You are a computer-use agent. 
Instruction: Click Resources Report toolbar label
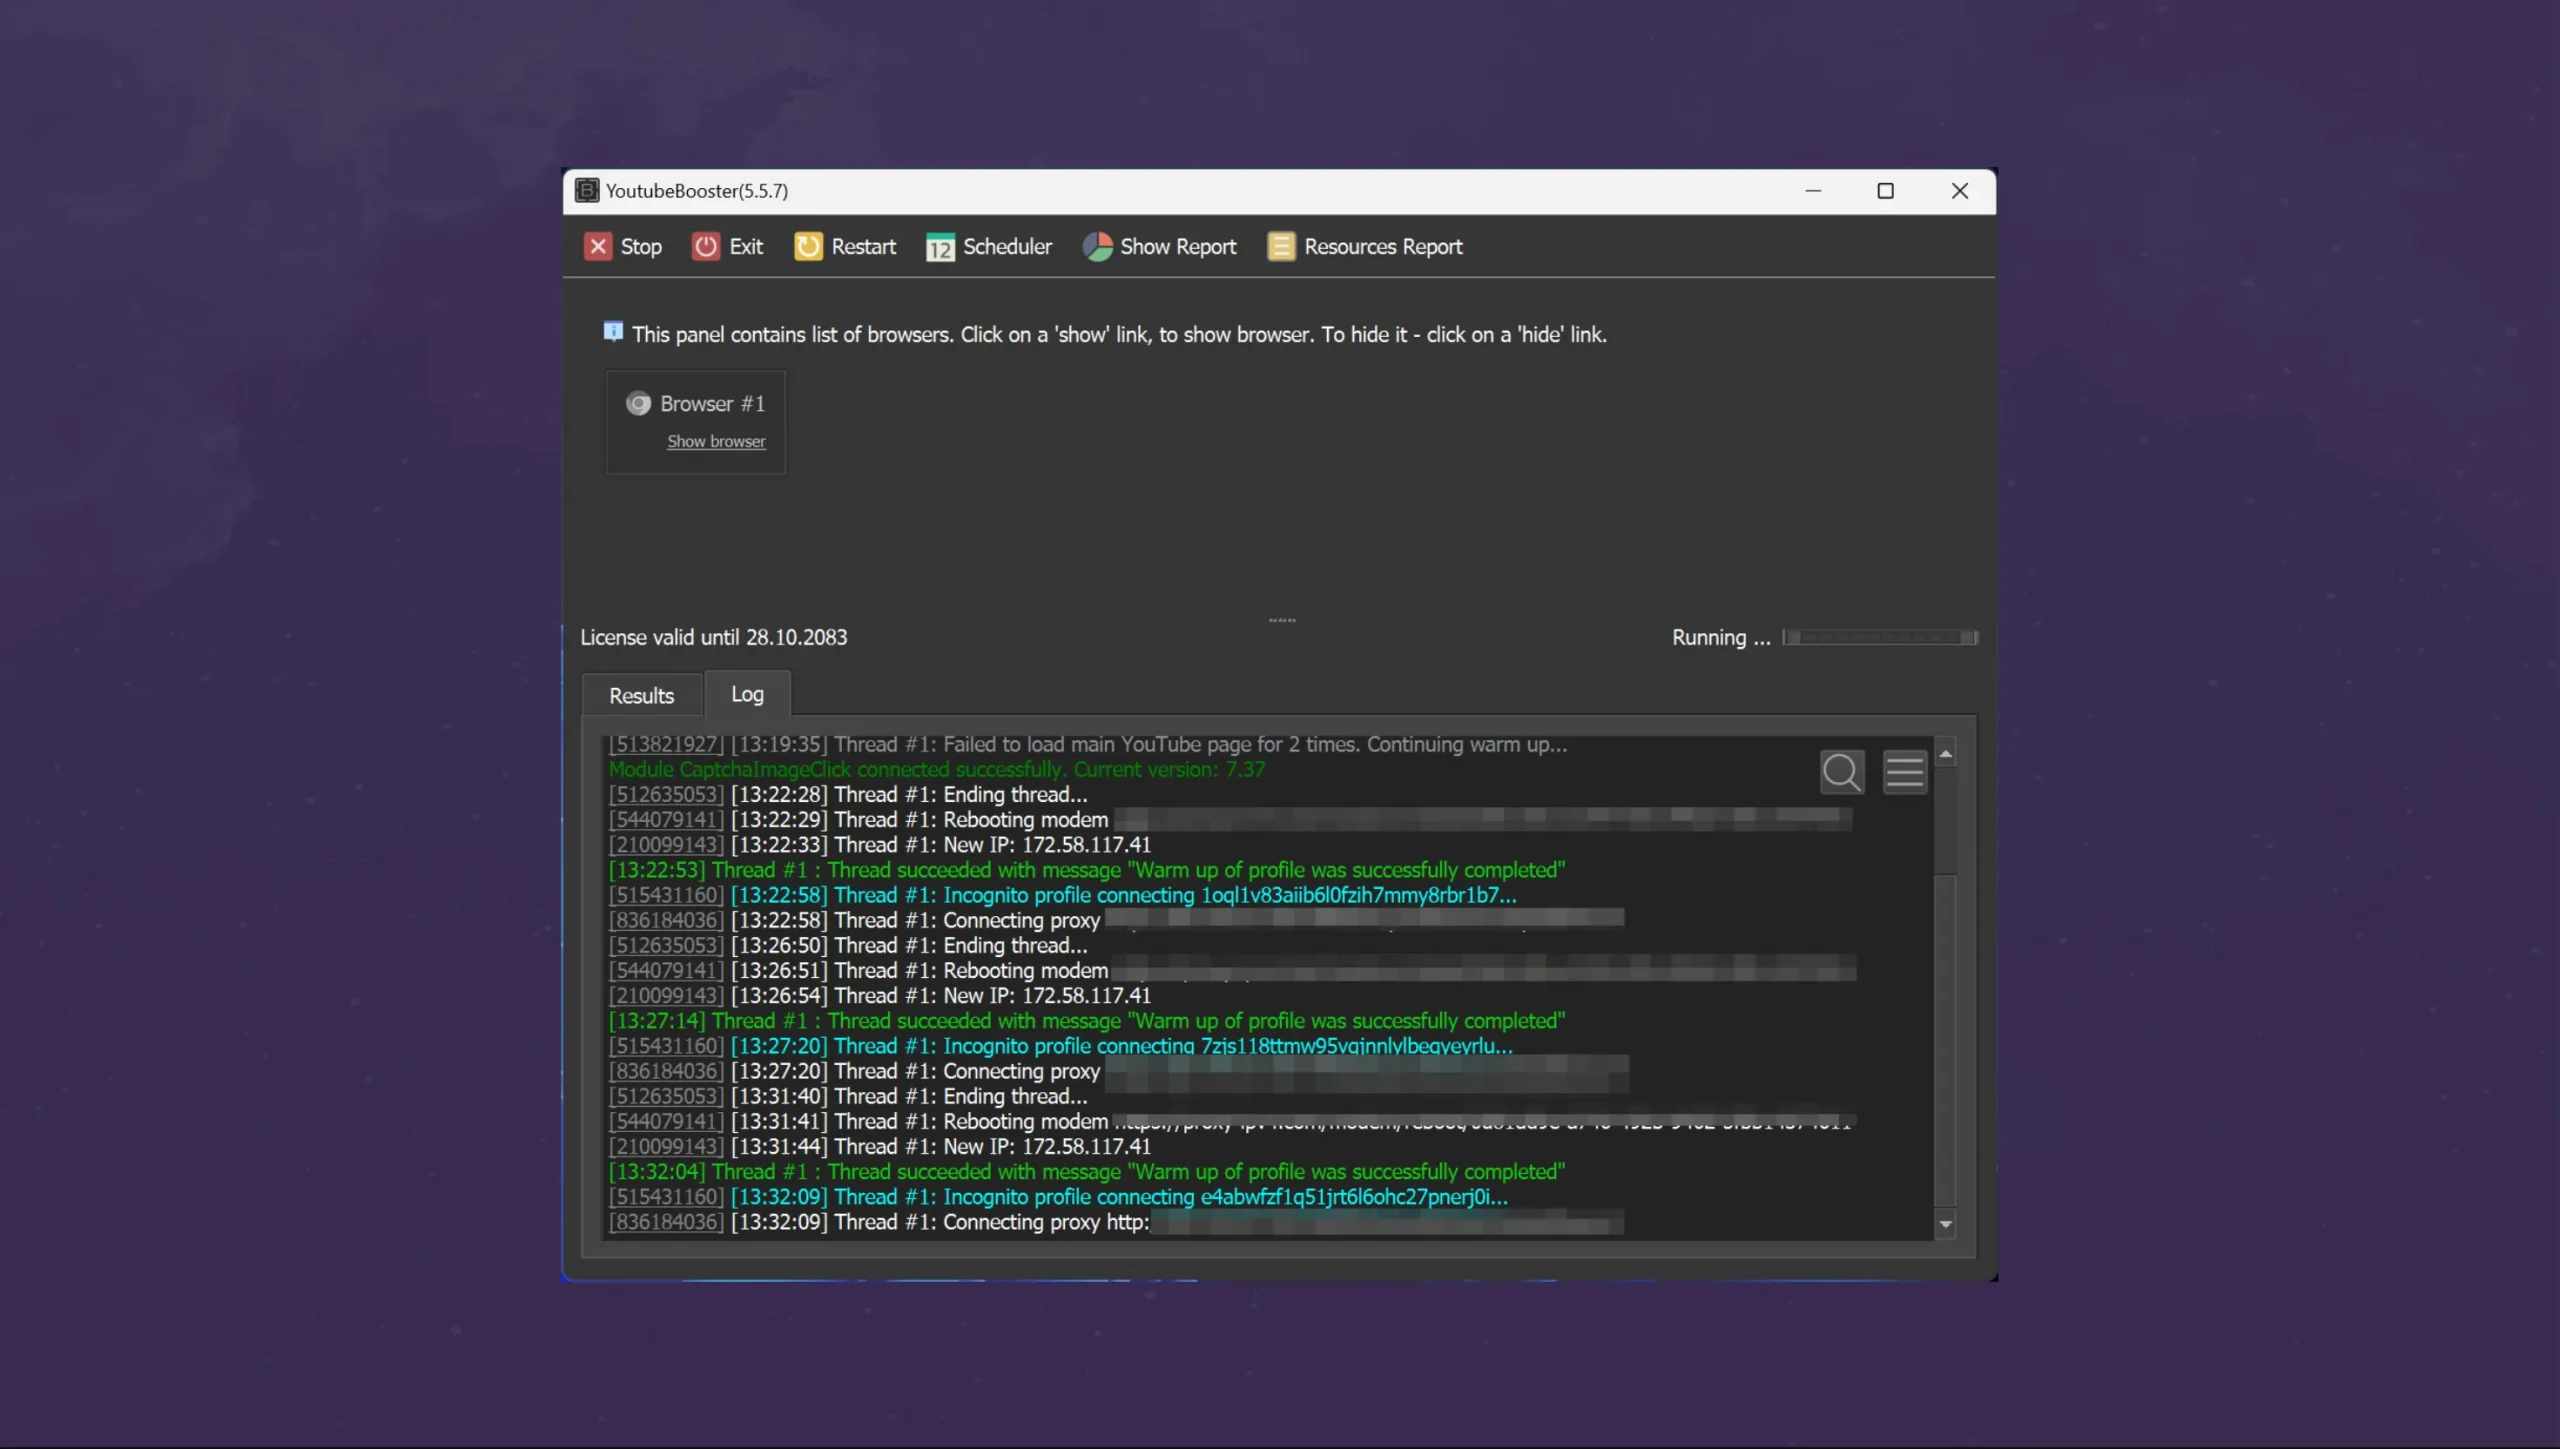pos(1383,247)
